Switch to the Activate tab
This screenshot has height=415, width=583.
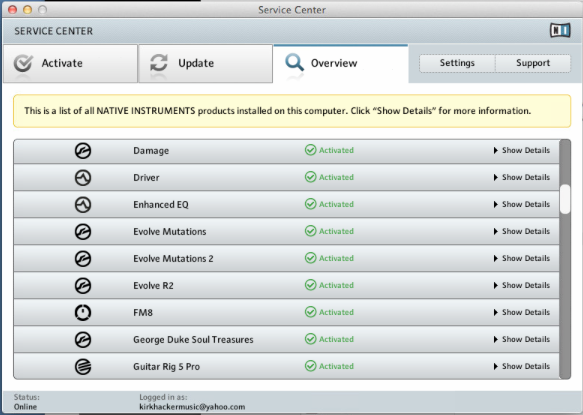coord(71,63)
